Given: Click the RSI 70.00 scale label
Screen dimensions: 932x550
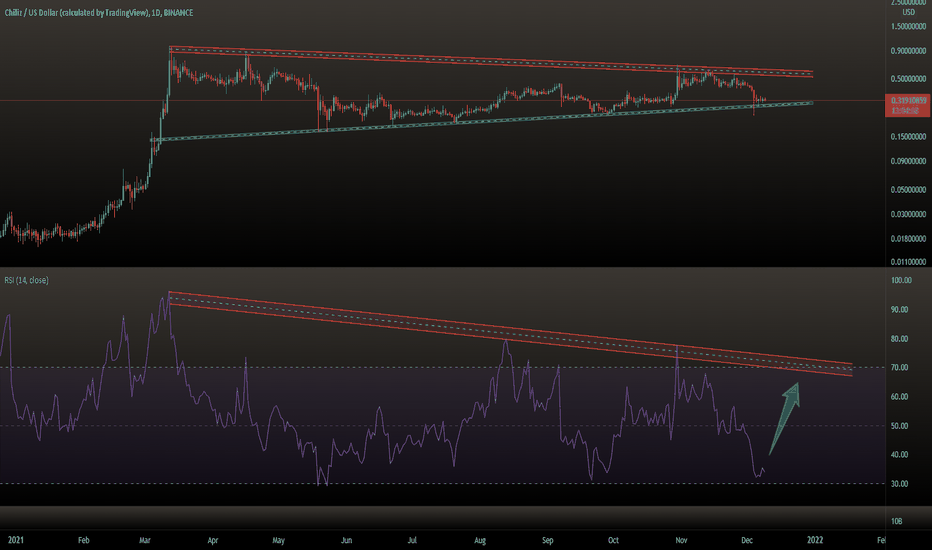Looking at the screenshot, I should 899,367.
